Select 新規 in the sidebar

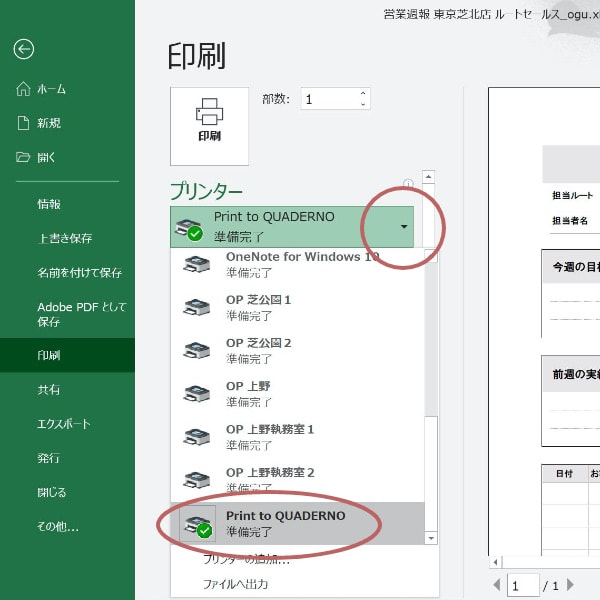point(49,123)
